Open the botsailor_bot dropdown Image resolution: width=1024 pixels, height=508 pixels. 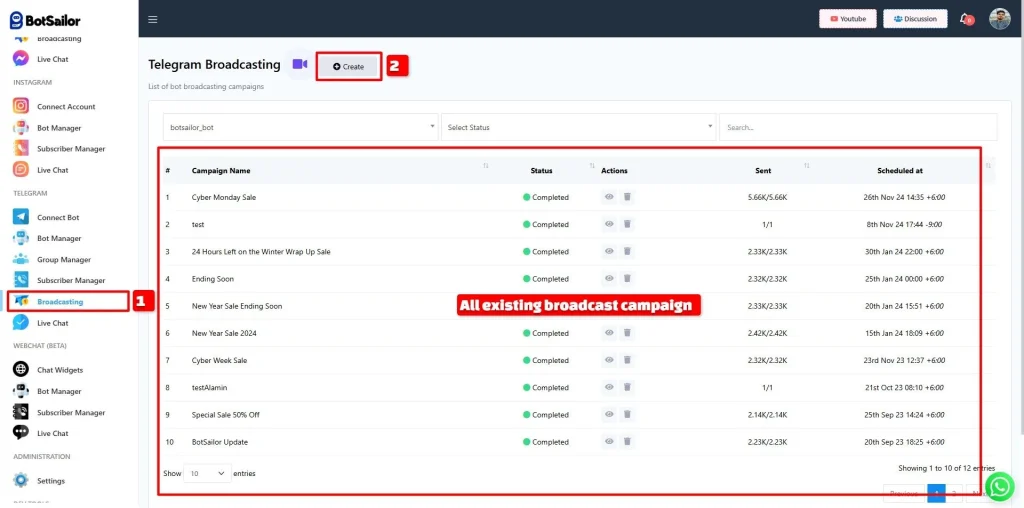(300, 127)
